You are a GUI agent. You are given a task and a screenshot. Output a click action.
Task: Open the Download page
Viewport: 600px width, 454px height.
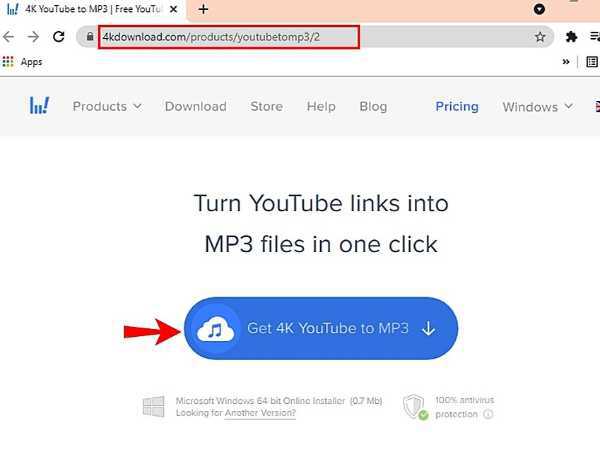(x=196, y=106)
